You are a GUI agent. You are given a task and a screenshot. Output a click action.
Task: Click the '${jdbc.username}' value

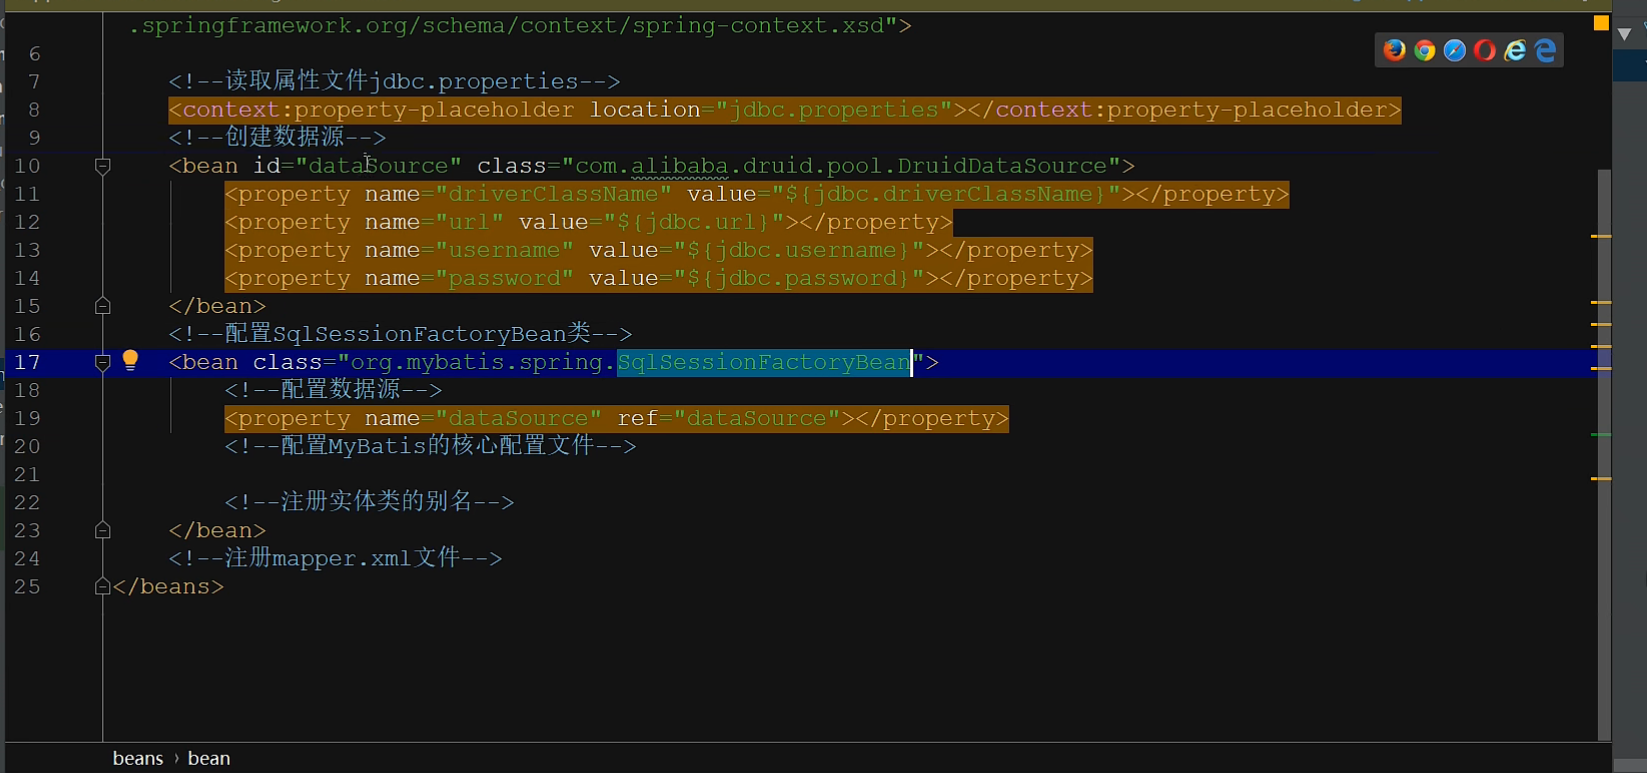(799, 250)
